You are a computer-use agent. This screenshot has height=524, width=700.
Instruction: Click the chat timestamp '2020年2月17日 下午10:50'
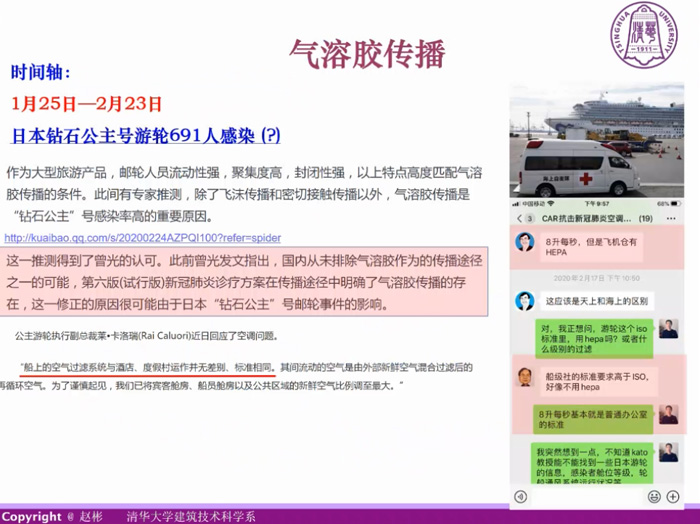pyautogui.click(x=597, y=278)
